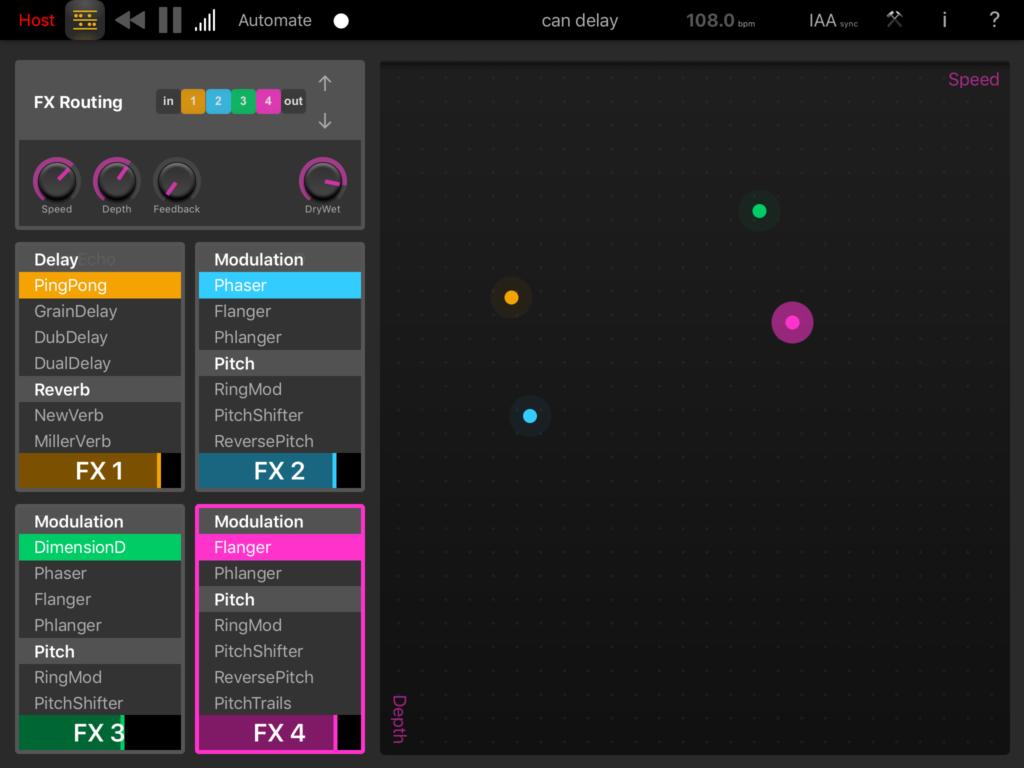Open the FX rack view icon

tap(85, 20)
